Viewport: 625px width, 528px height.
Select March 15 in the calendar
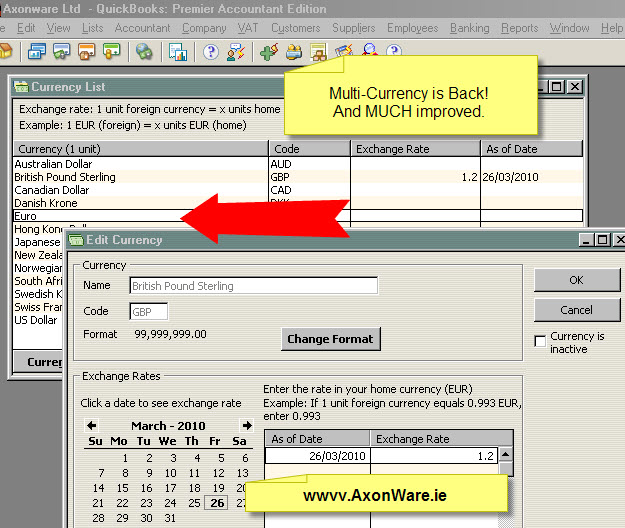pos(122,488)
